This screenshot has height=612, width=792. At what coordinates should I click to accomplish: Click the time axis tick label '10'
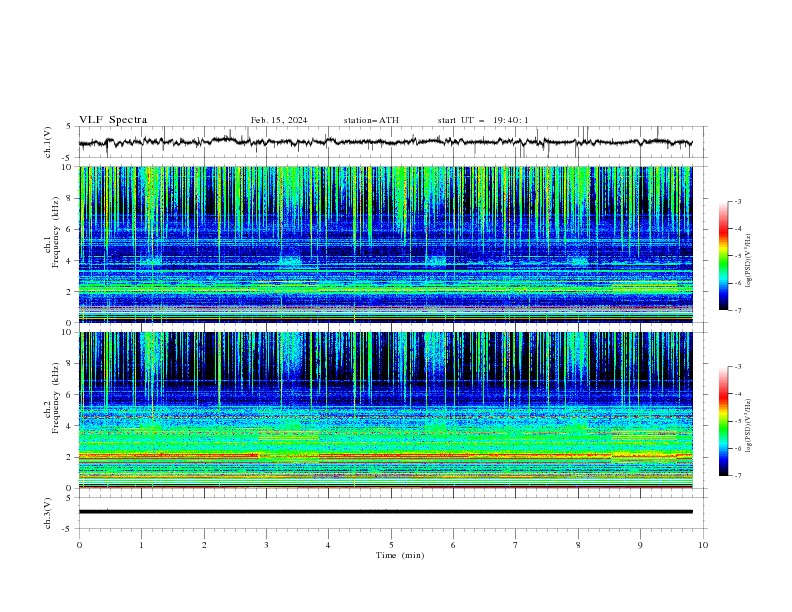[x=703, y=545]
